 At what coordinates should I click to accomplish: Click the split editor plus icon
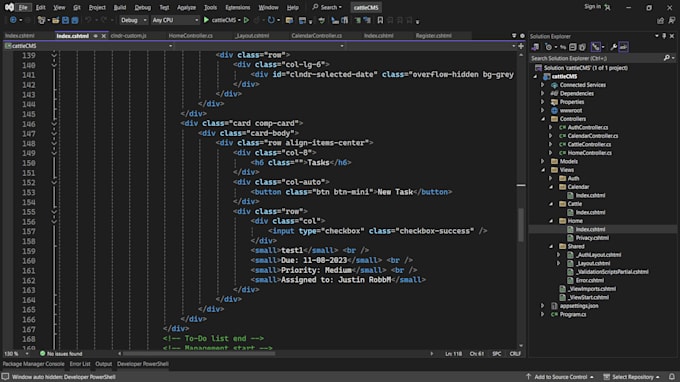[521, 46]
